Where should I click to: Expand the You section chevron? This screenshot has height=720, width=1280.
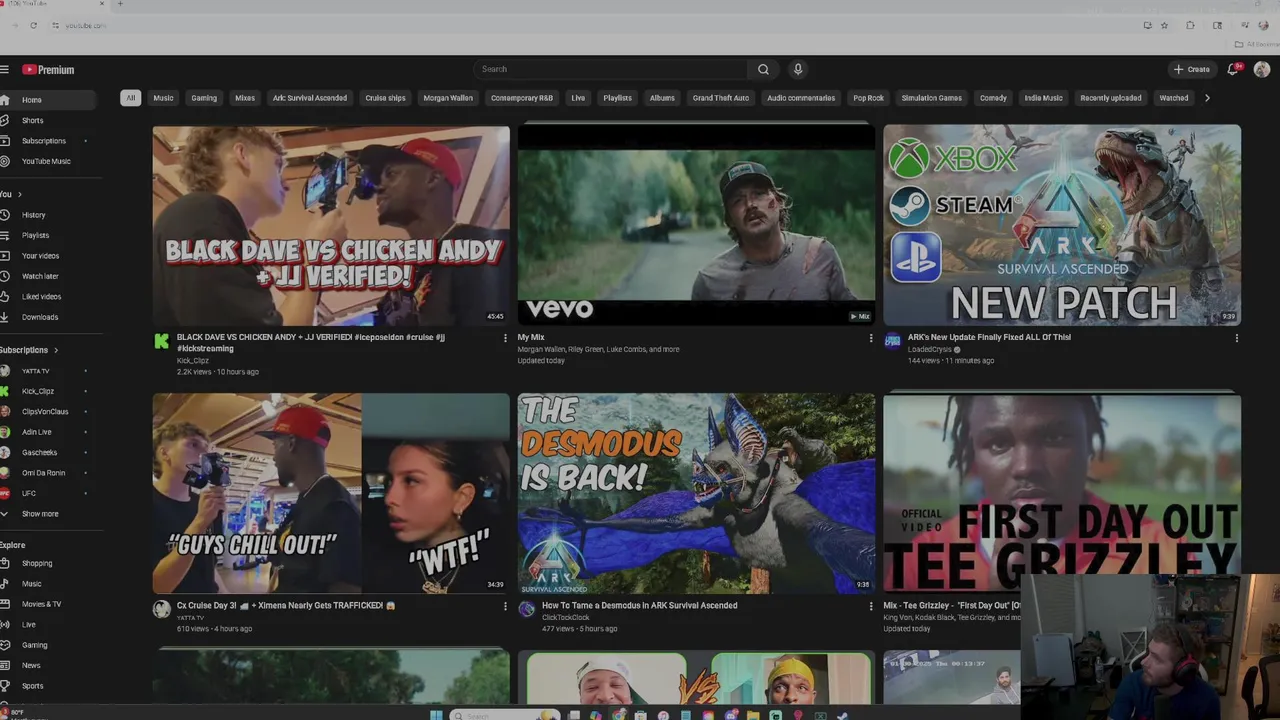pyautogui.click(x=19, y=194)
